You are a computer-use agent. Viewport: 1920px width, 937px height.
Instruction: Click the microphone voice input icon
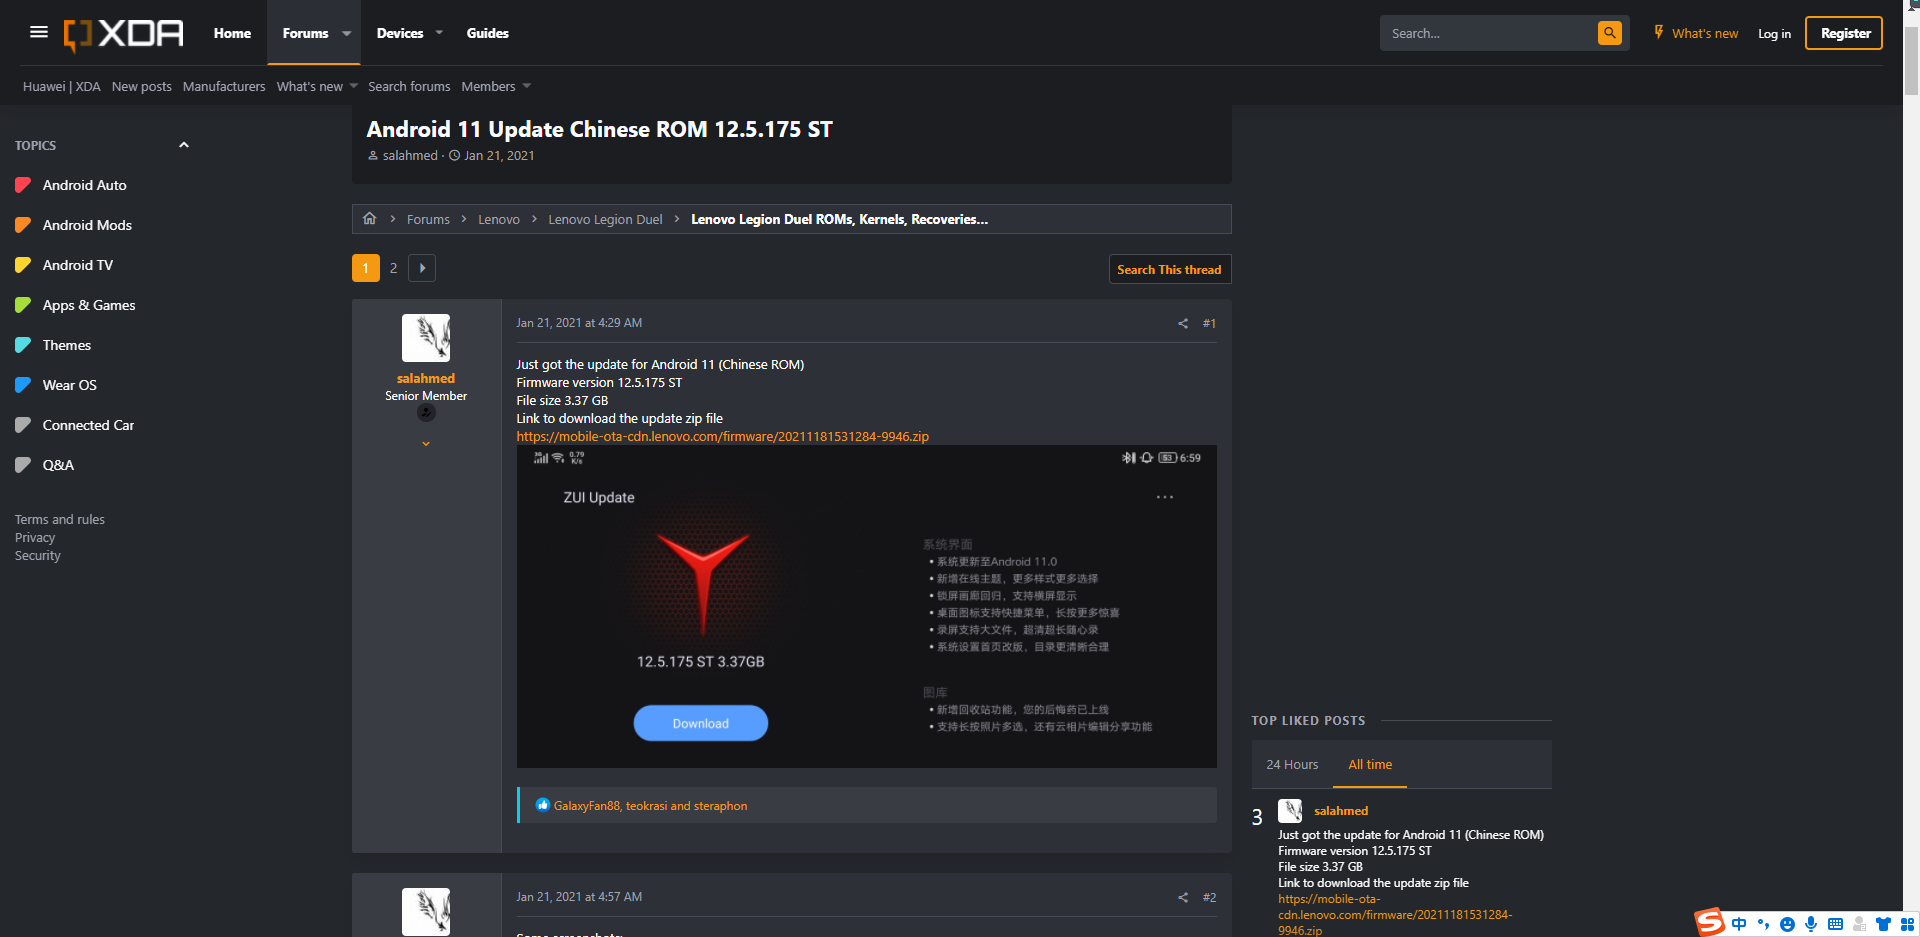(1811, 924)
